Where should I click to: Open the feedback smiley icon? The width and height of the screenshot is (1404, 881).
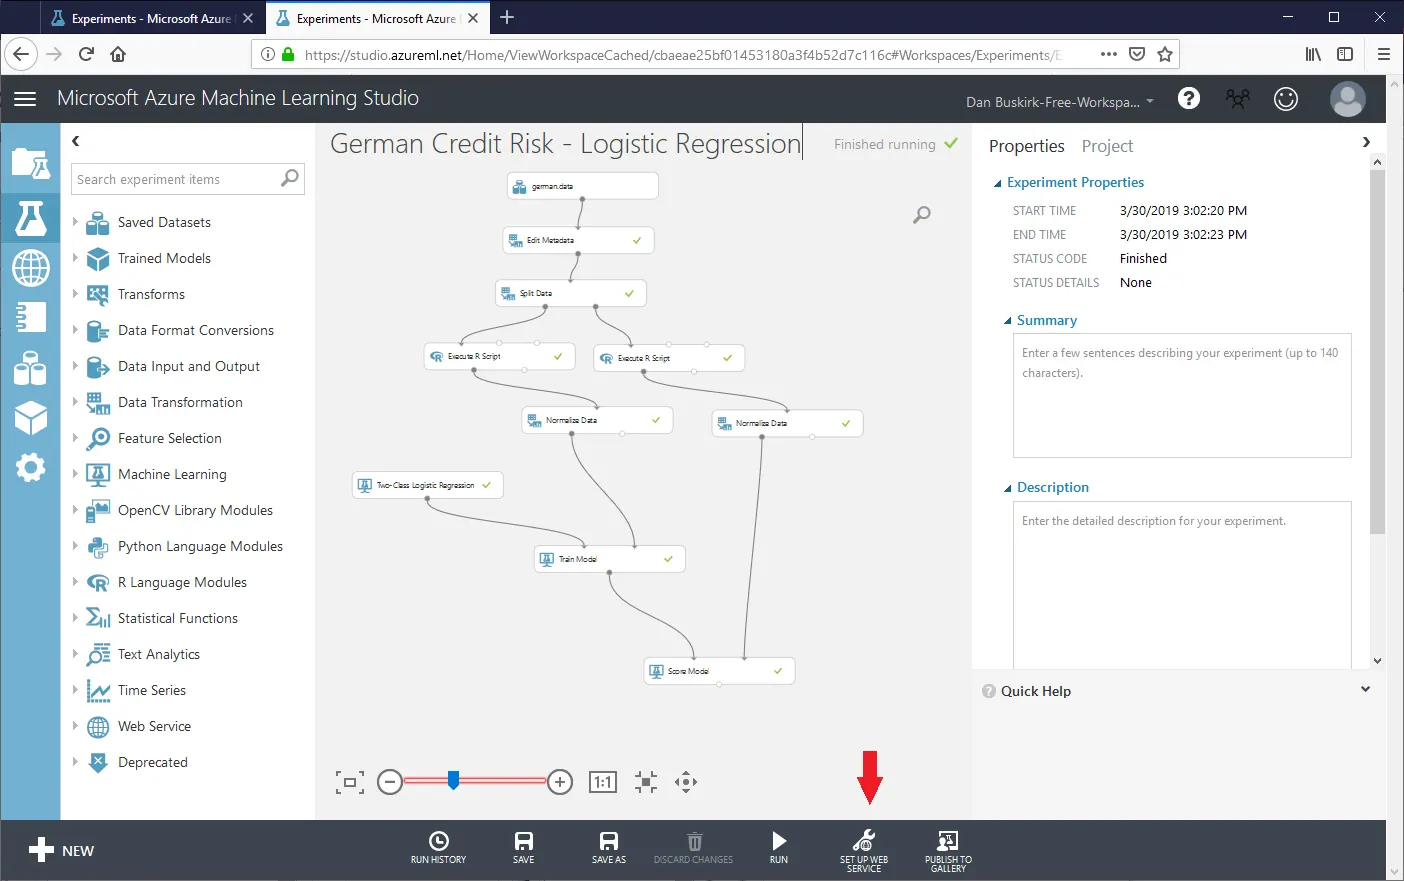[1286, 98]
